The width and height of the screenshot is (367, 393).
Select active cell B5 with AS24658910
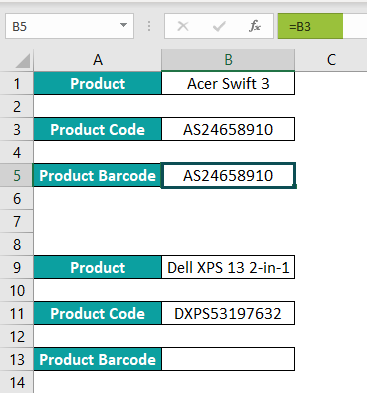point(228,175)
